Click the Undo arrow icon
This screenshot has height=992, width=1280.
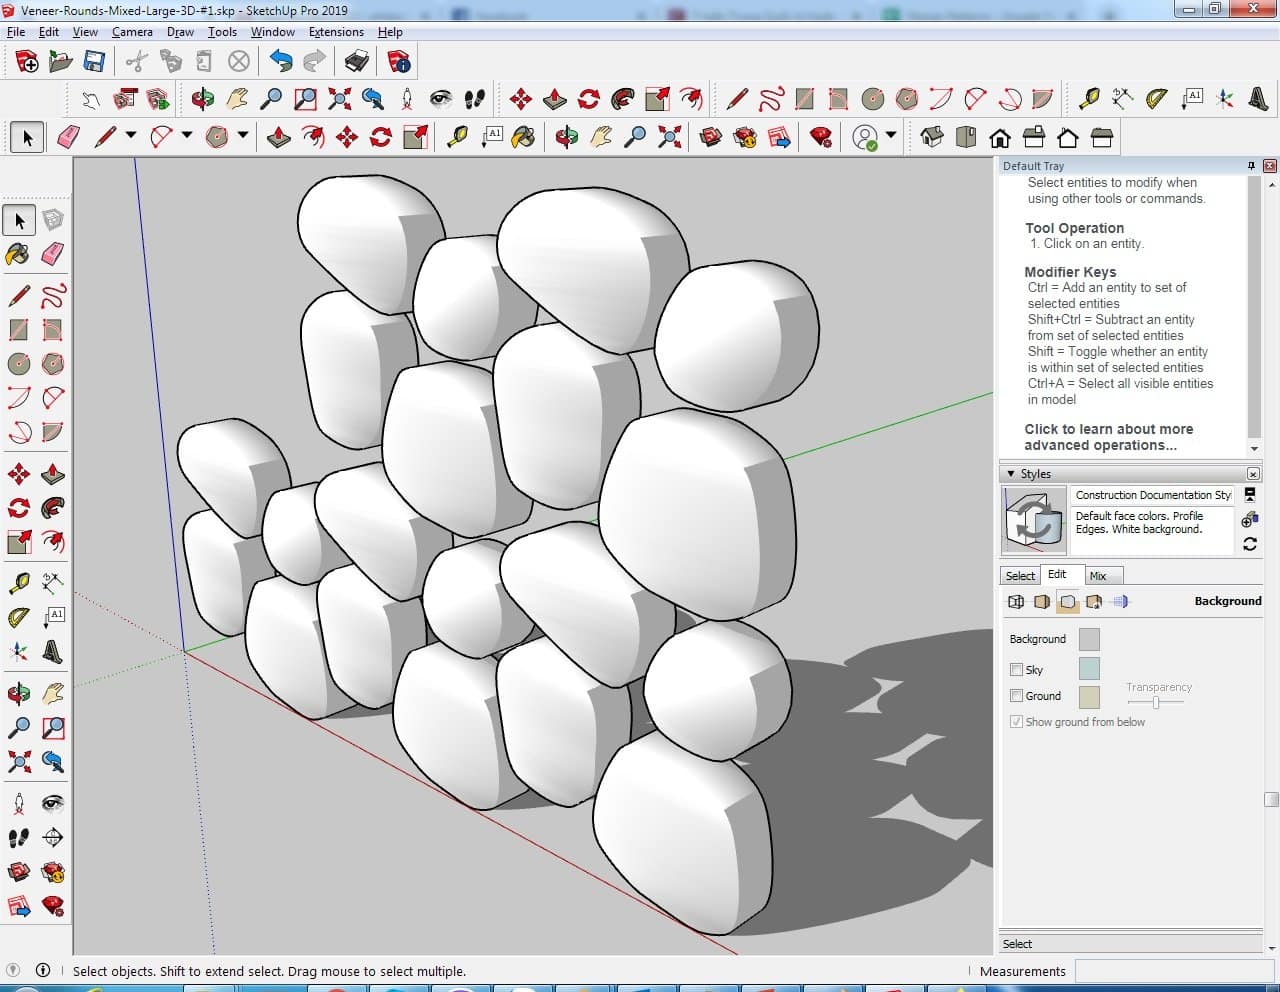pos(281,62)
